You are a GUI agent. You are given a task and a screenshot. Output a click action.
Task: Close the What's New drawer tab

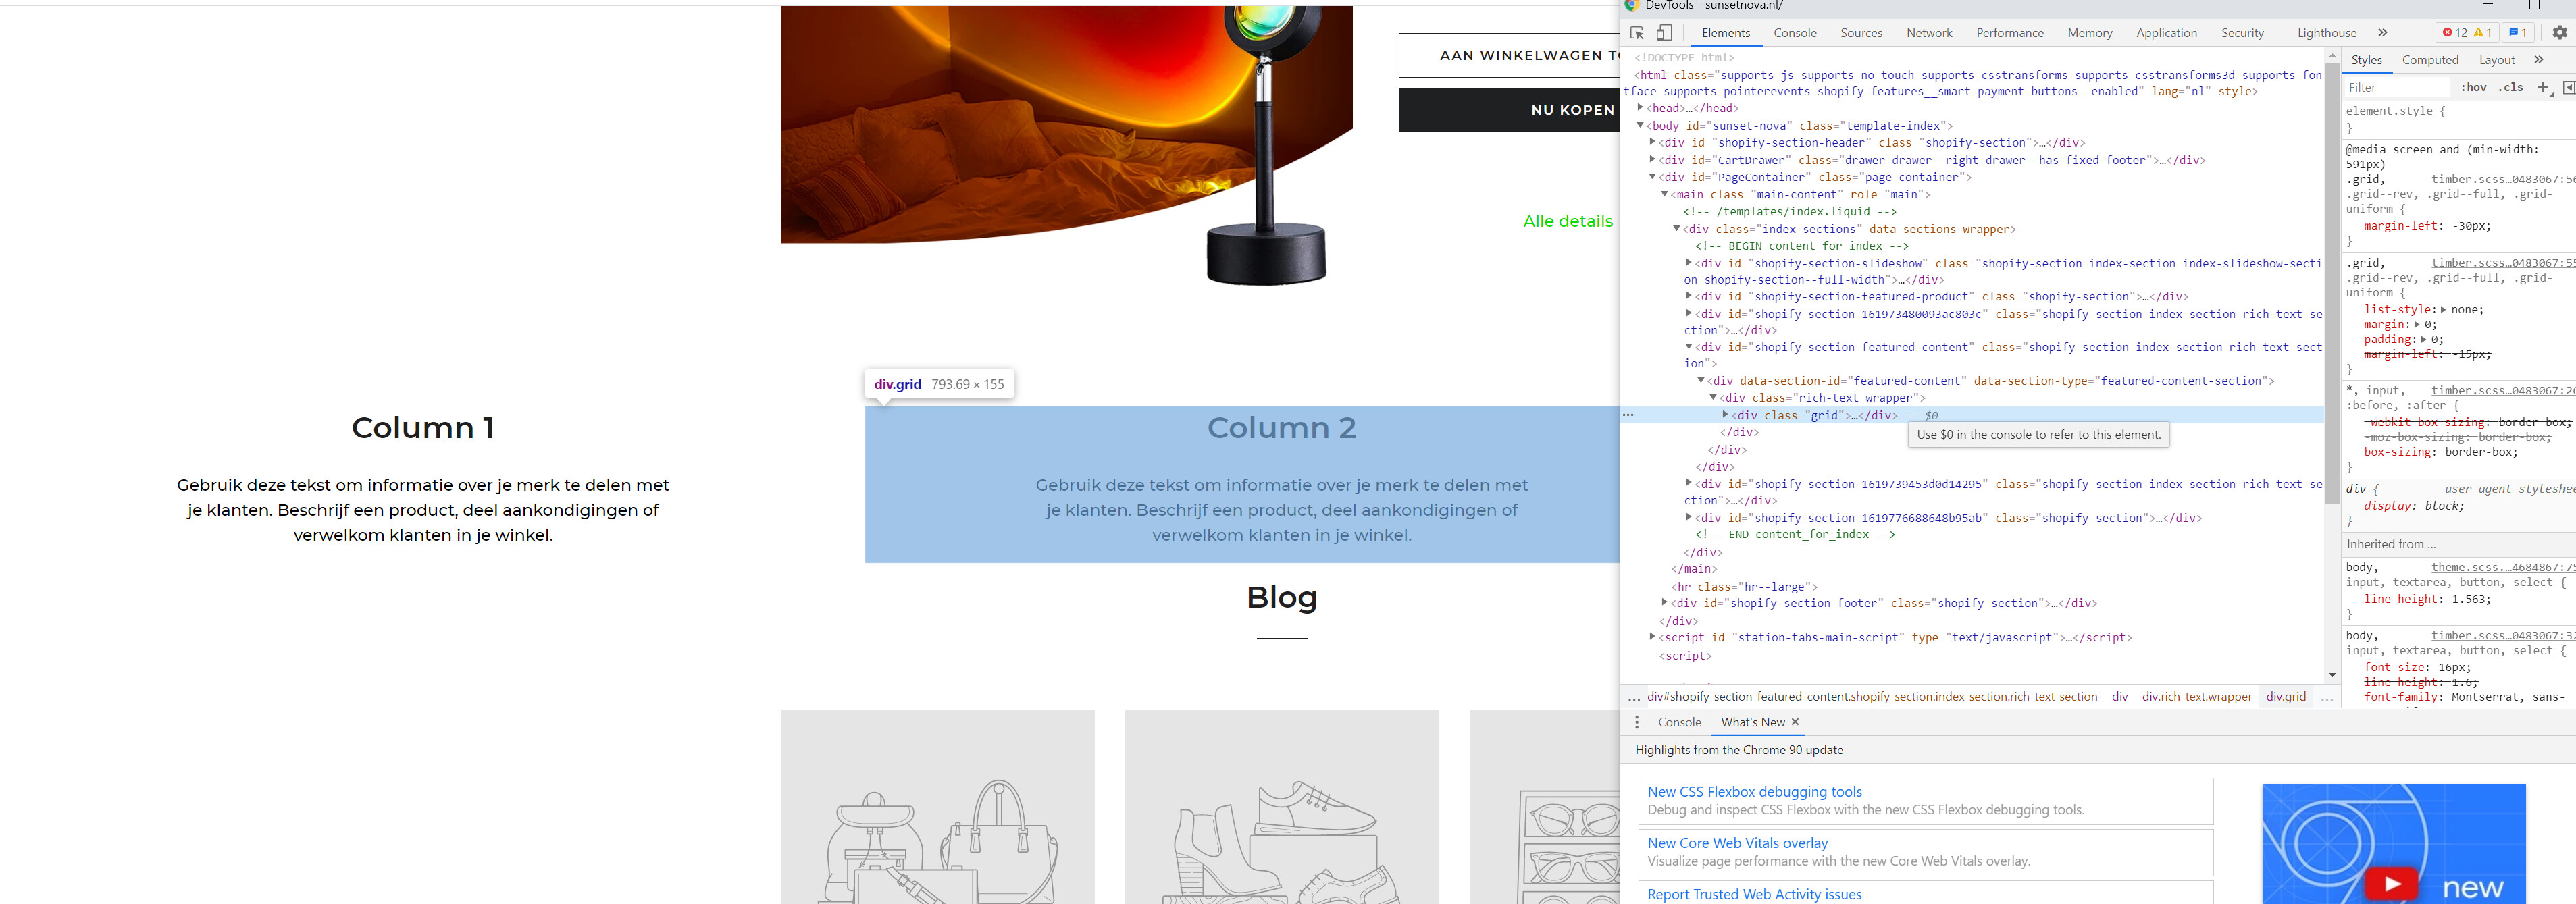tap(1795, 722)
